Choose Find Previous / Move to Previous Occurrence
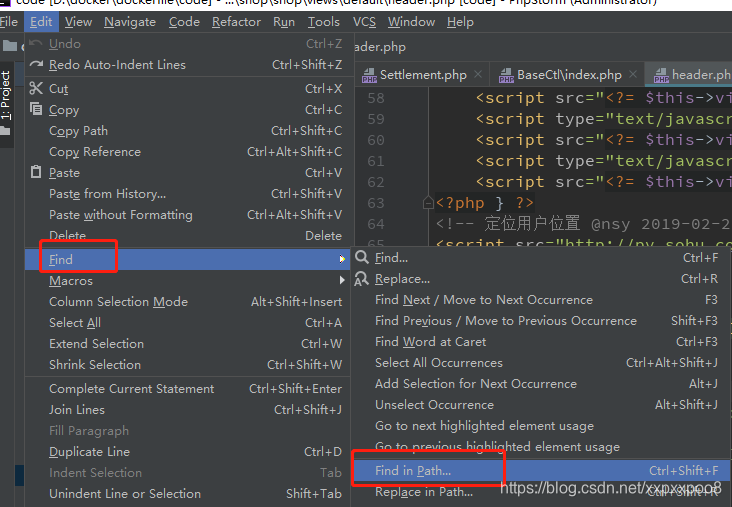The height and width of the screenshot is (507, 732). pos(542,321)
